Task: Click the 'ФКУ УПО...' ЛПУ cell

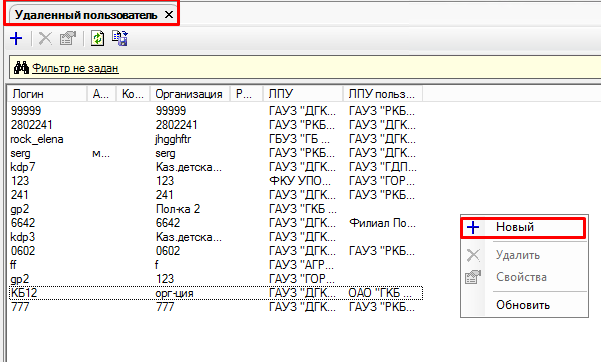Action: (x=300, y=181)
